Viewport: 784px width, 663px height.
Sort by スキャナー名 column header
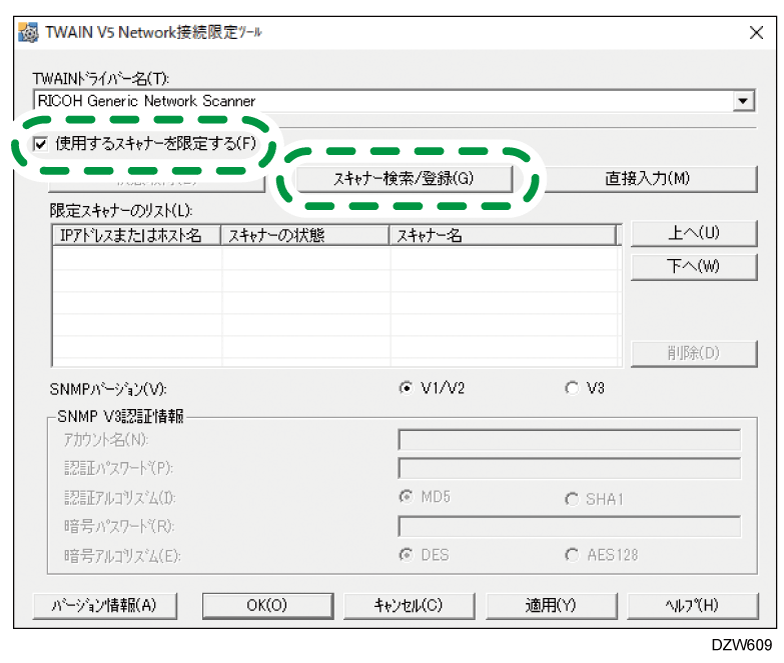tap(500, 235)
